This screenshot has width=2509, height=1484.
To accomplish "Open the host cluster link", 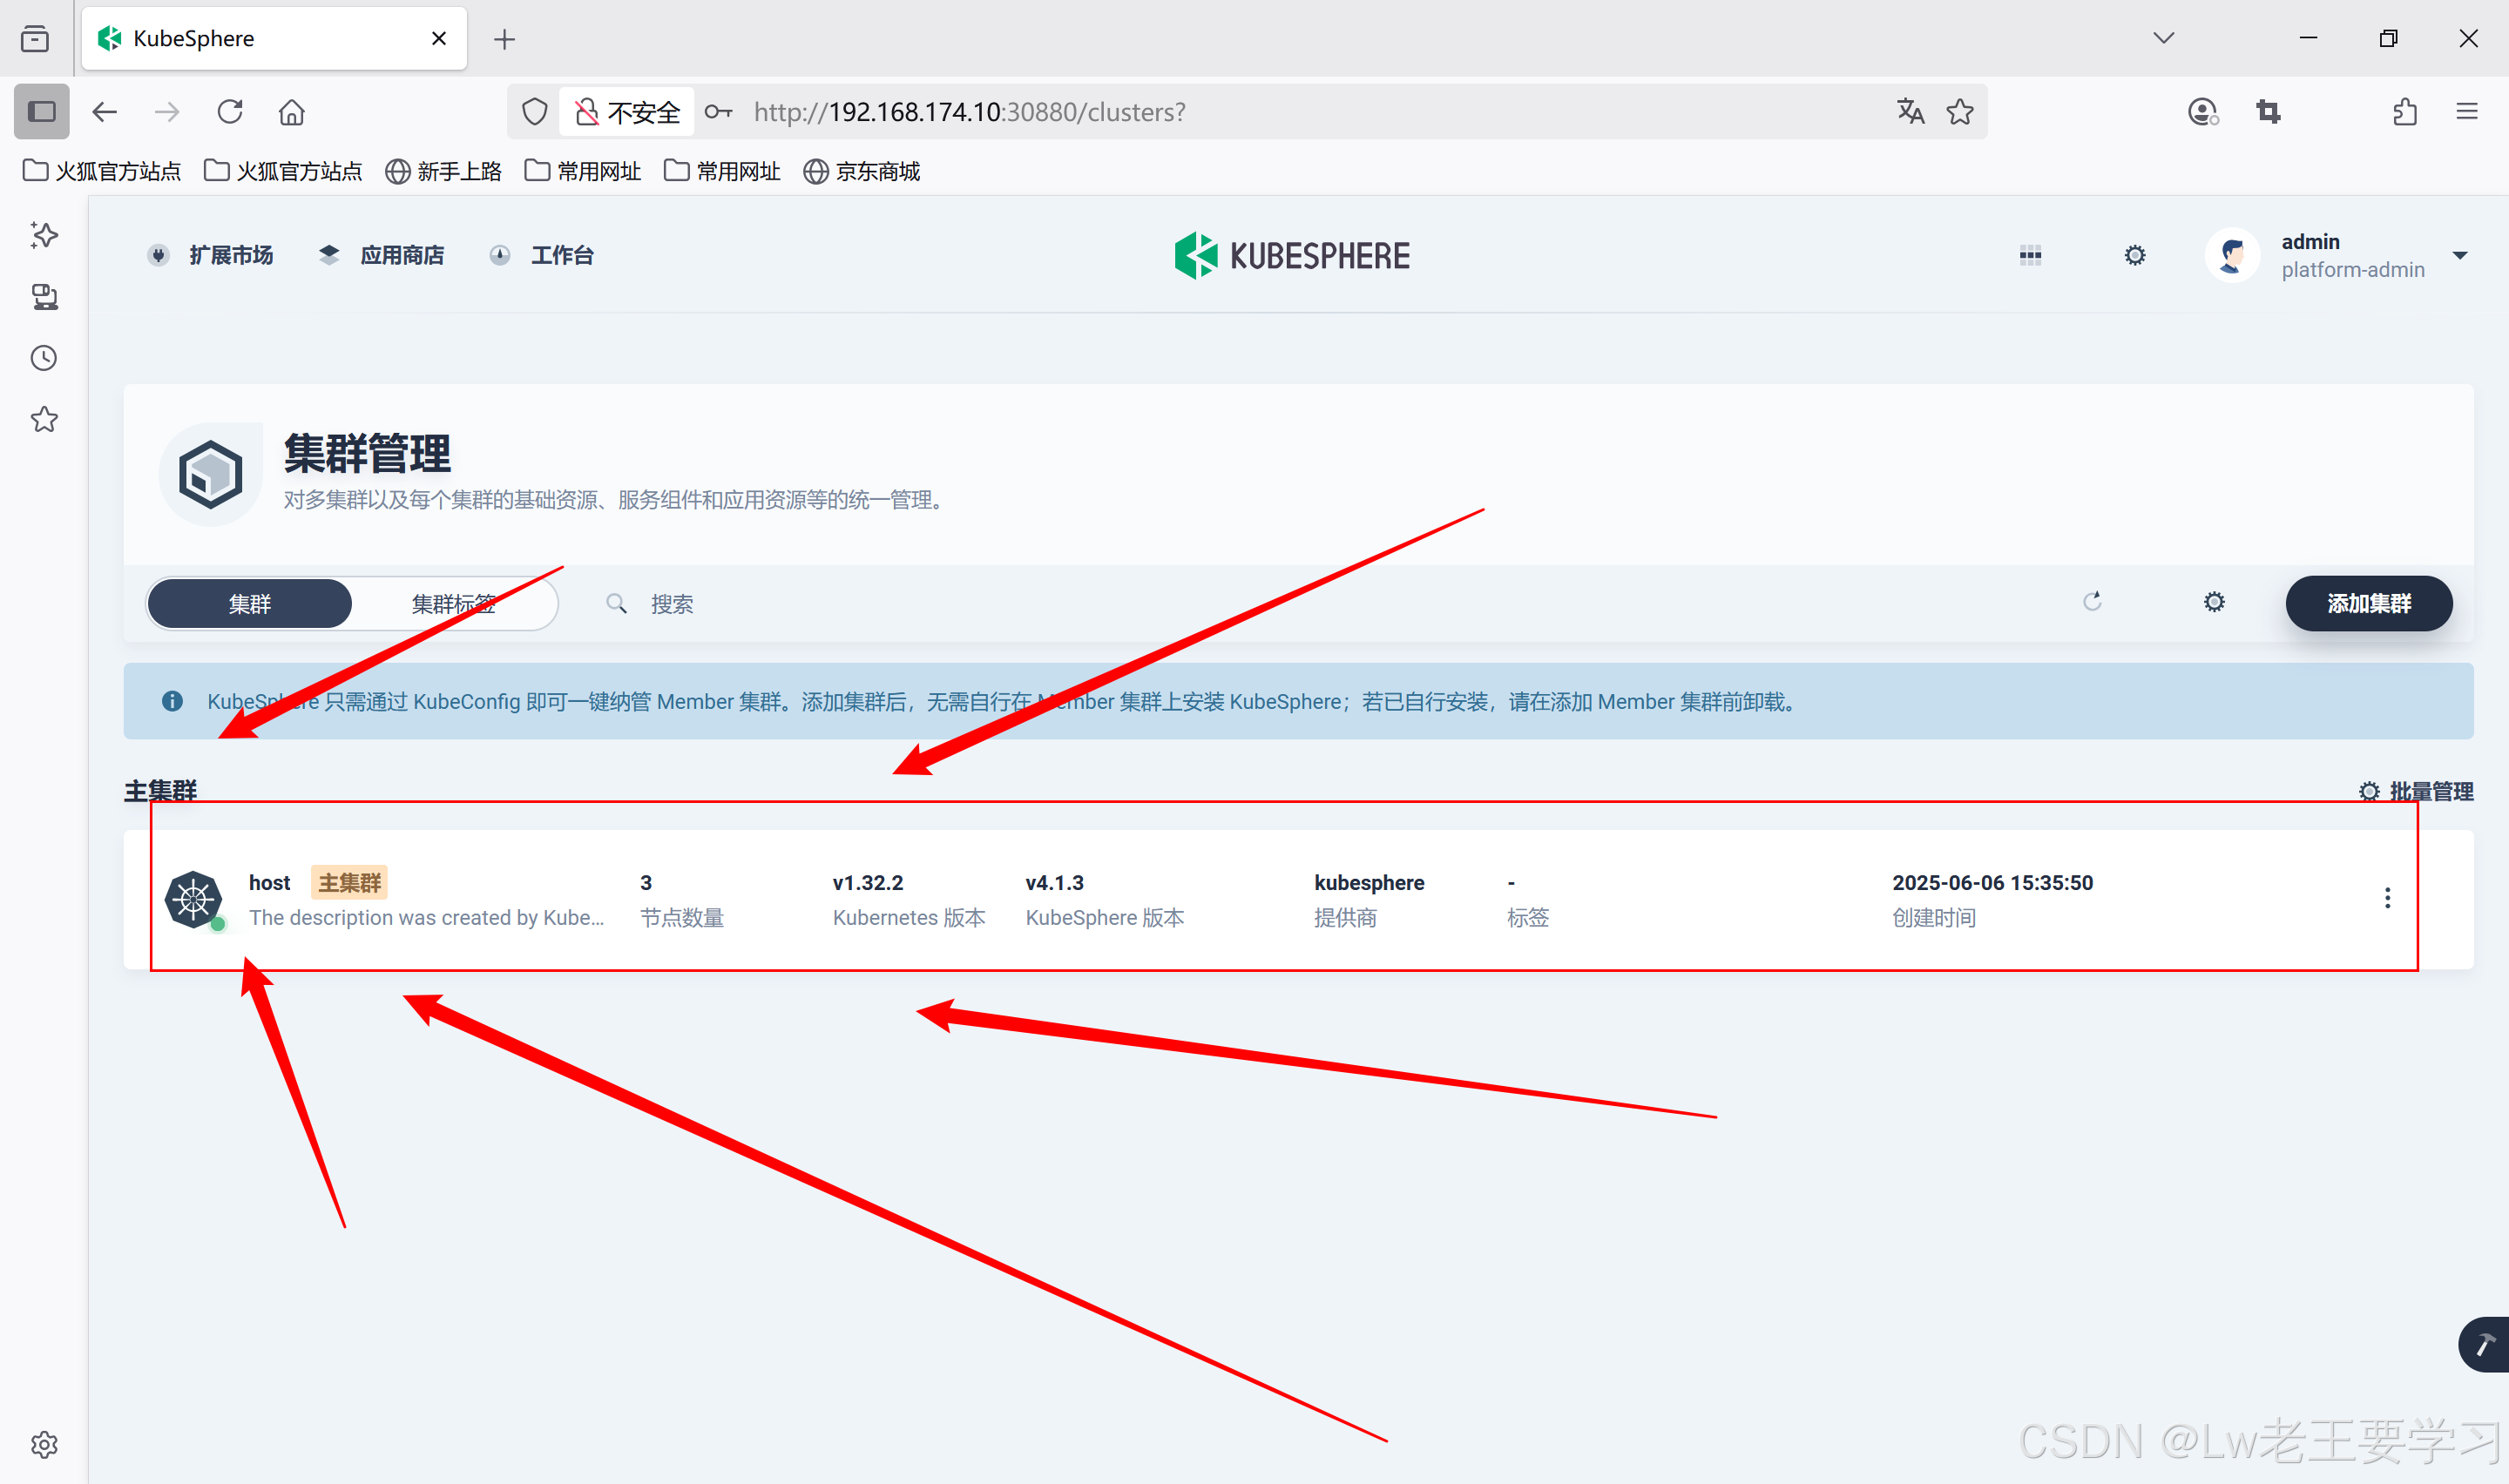I will tap(269, 883).
